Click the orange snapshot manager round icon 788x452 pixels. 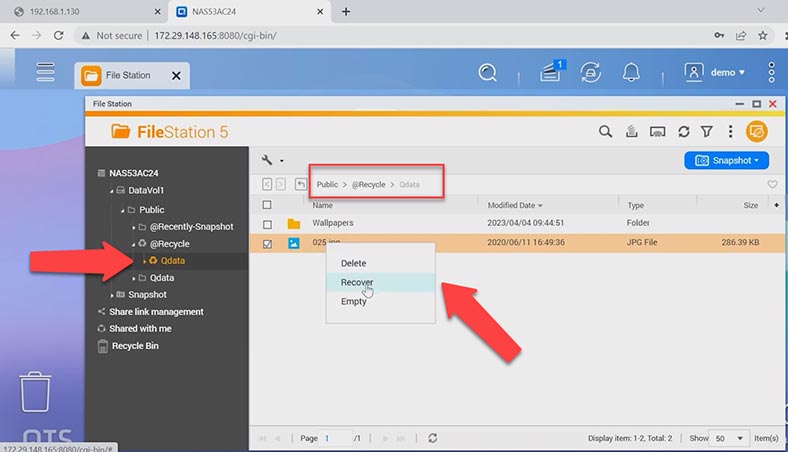click(756, 132)
